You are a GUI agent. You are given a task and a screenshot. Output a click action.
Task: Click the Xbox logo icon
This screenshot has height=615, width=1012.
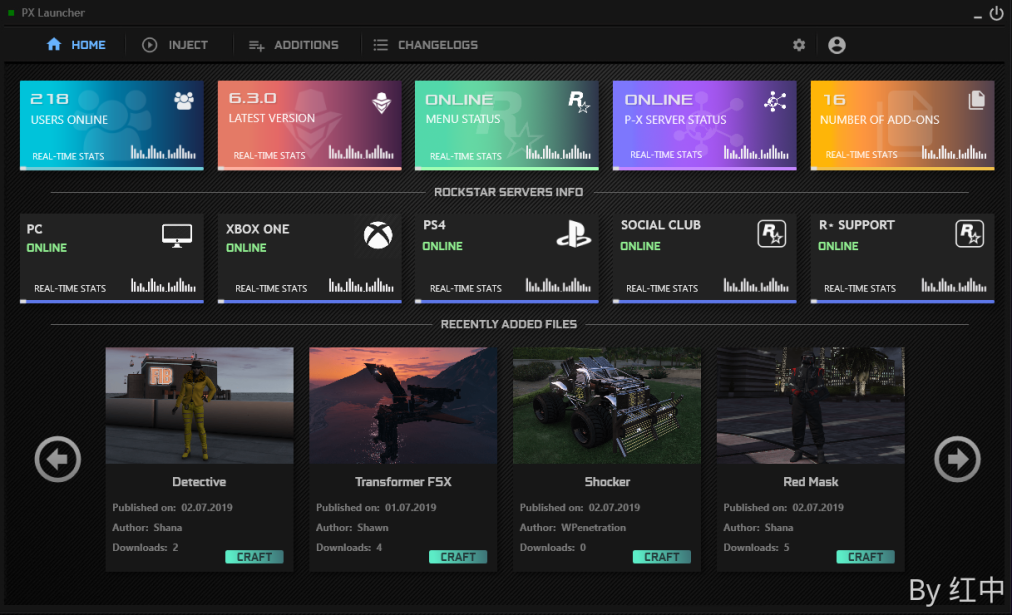coord(378,236)
